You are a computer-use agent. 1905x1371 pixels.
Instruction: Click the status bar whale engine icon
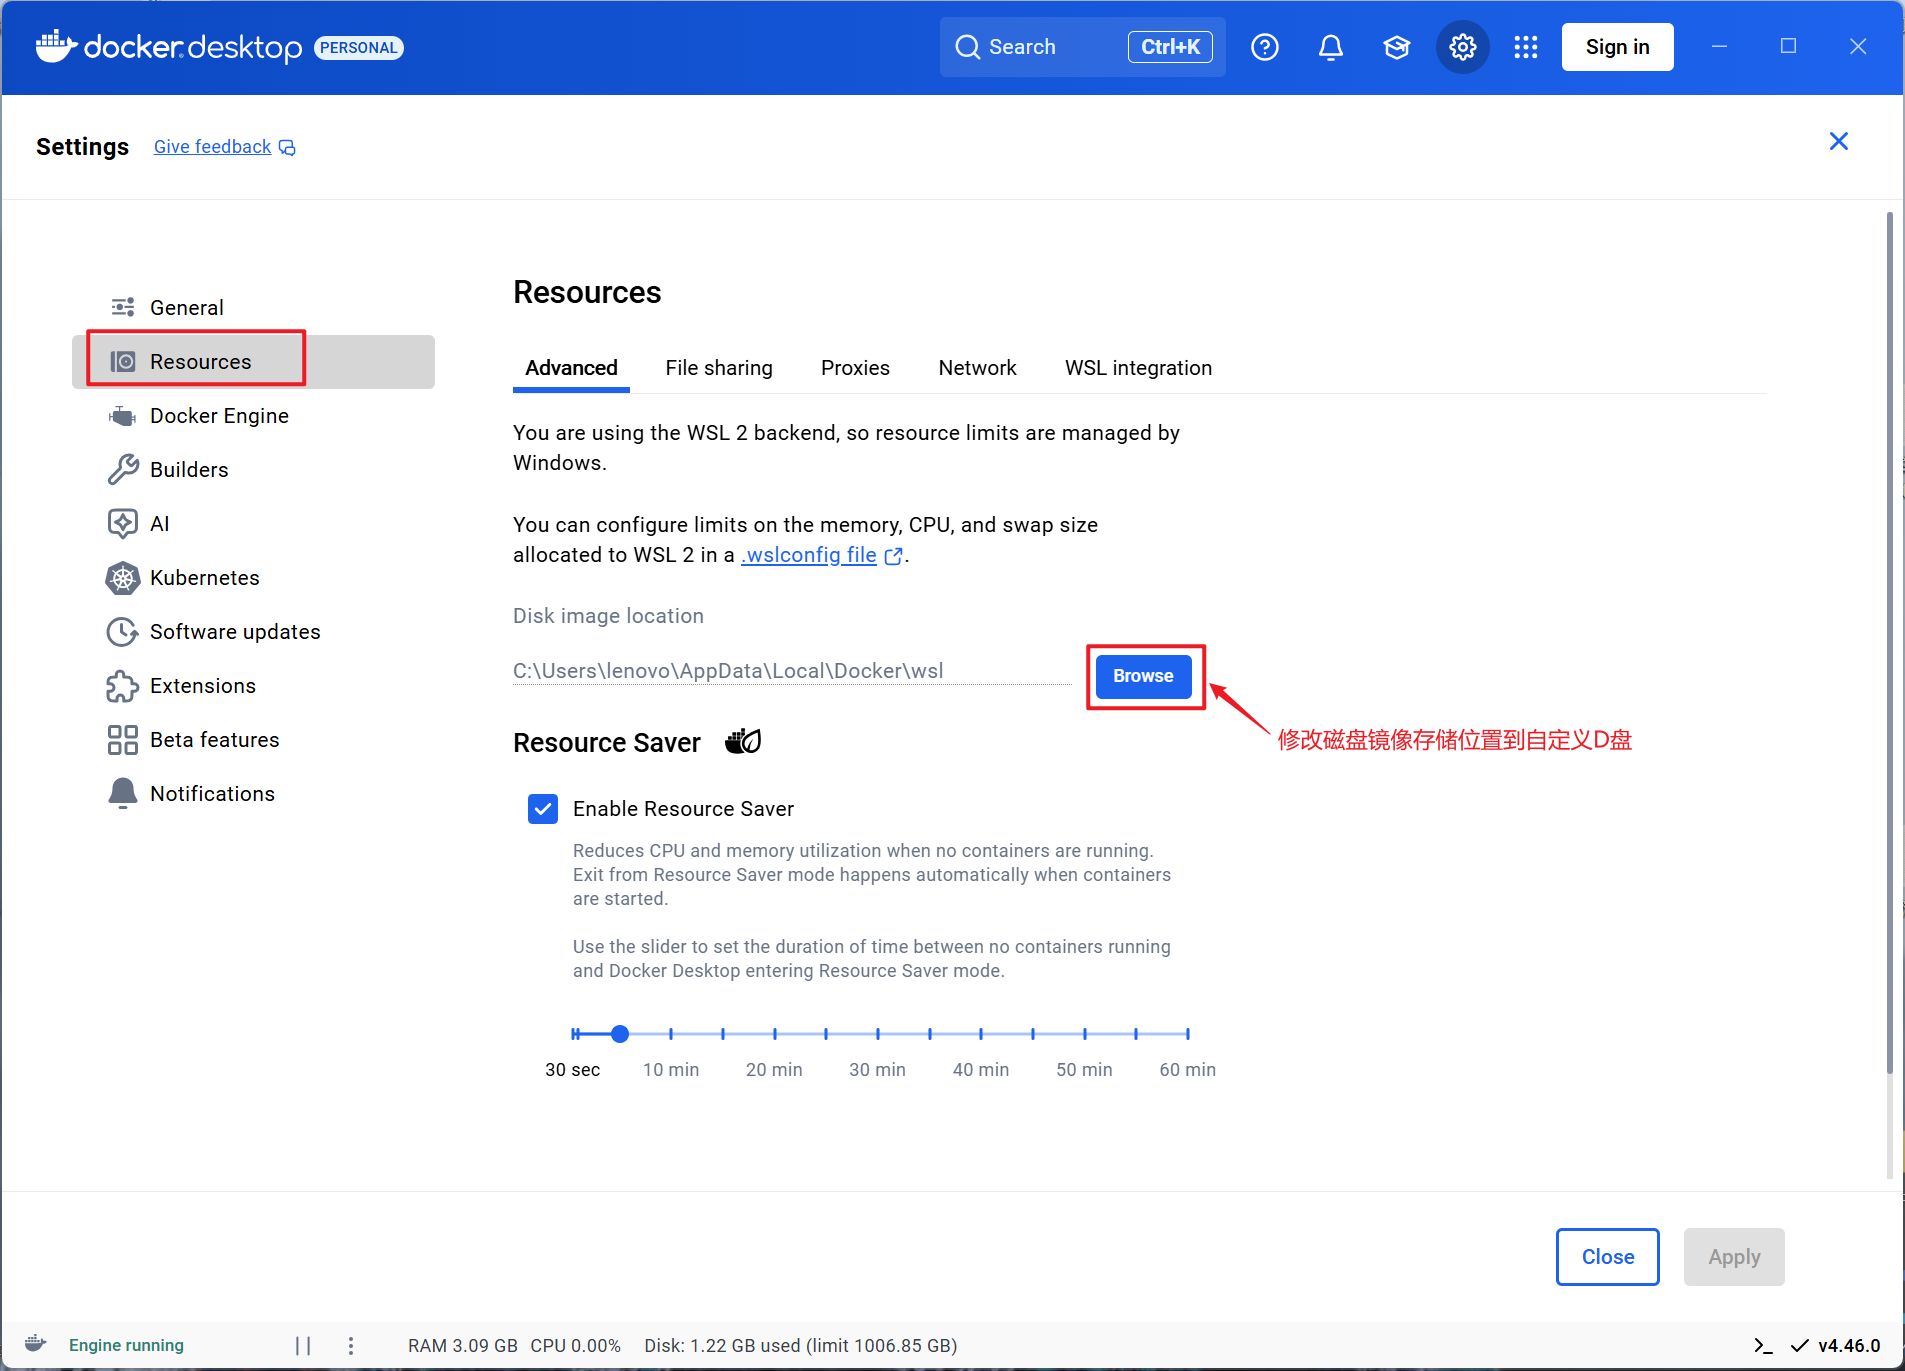point(36,1343)
